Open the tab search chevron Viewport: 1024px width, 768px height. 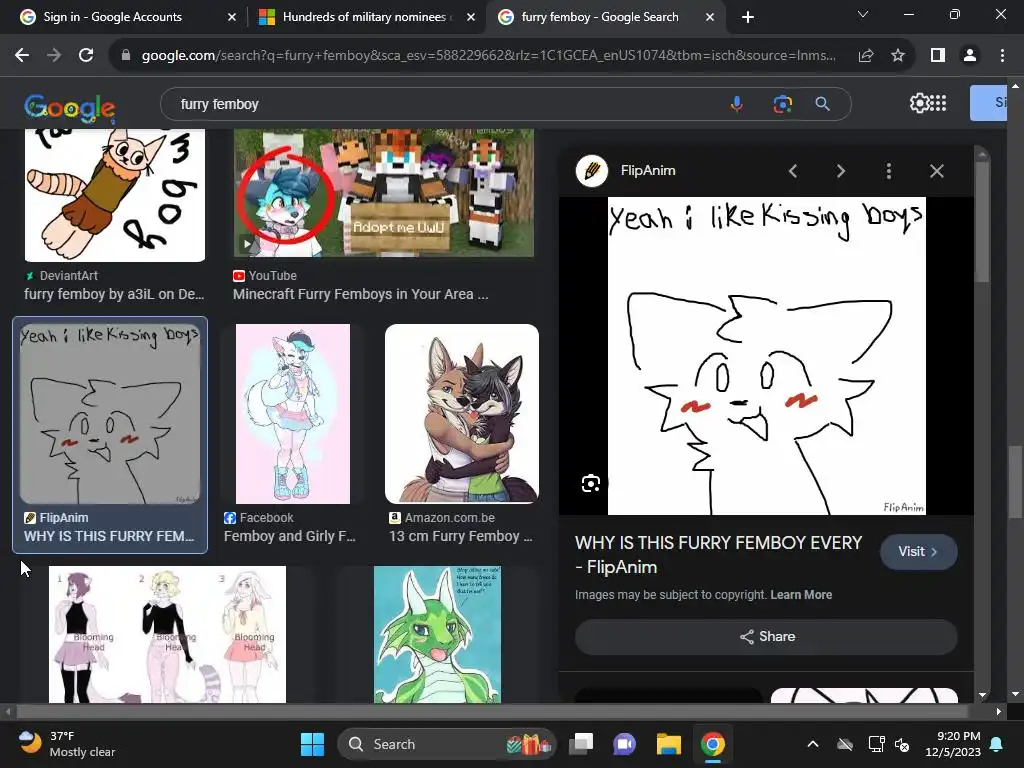pos(863,14)
